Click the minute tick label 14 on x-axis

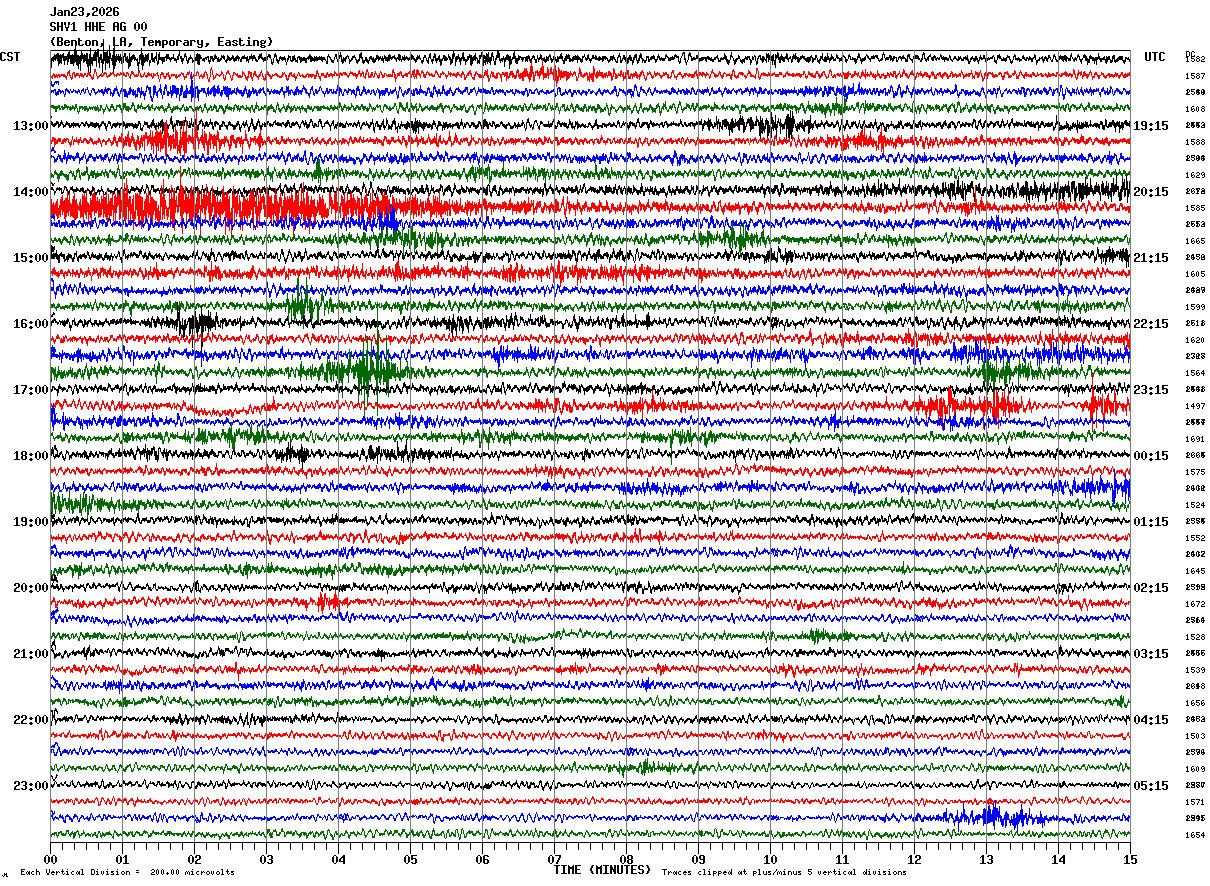(x=1058, y=860)
